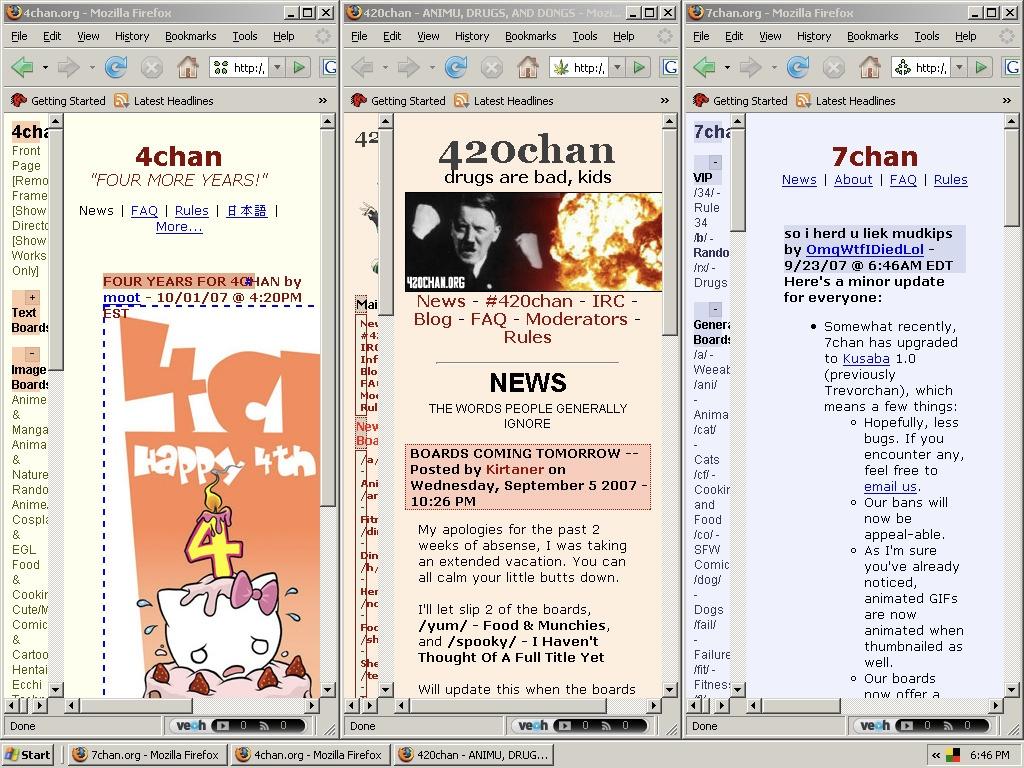Click 4chan clover site icon in address bar
Viewport: 1024px width, 768px height.
[221, 67]
